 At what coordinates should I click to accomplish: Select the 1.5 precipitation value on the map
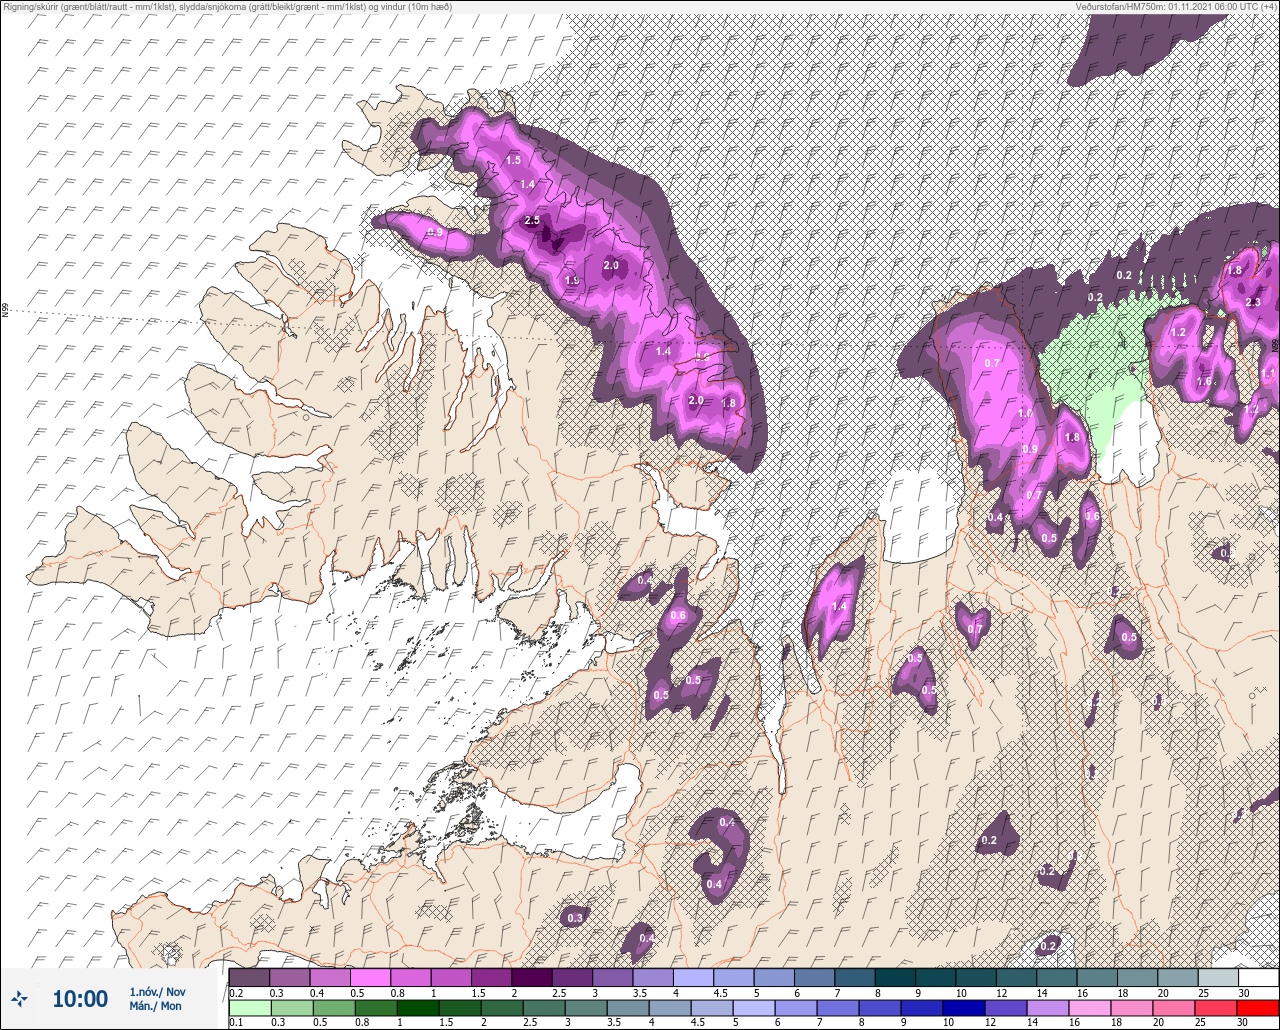[x=514, y=160]
